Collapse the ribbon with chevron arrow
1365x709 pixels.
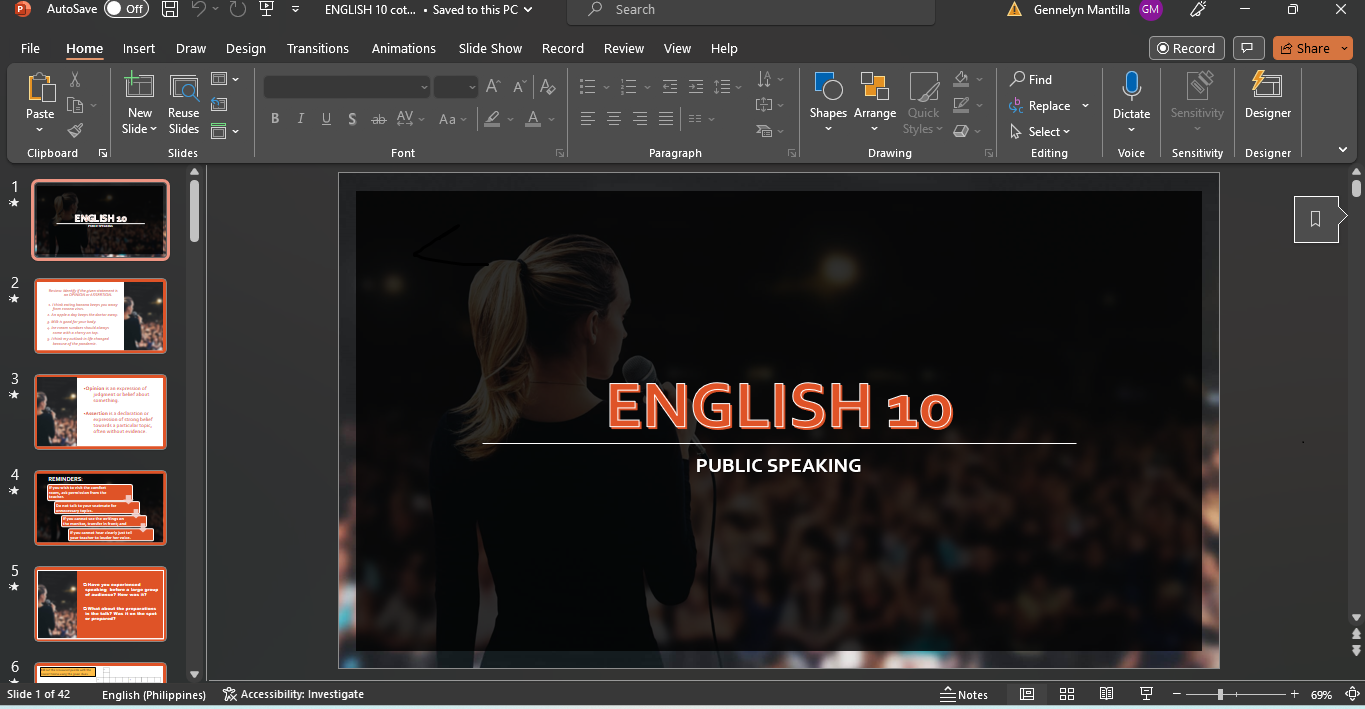coord(1342,150)
